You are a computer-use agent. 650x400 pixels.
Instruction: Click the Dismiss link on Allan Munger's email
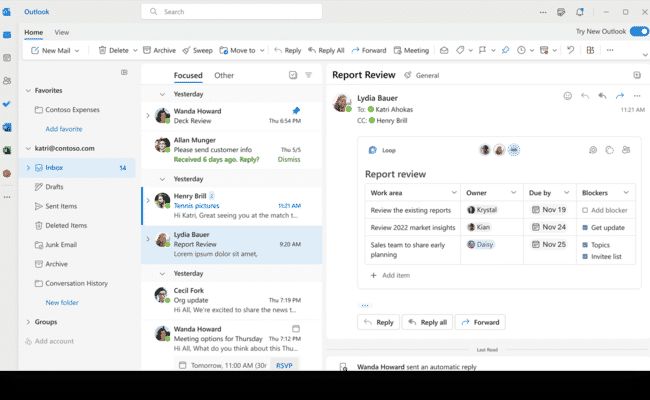pos(288,159)
